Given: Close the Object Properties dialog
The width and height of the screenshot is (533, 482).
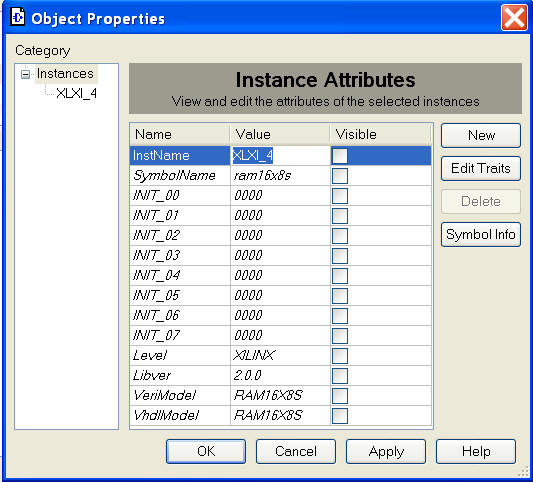Looking at the screenshot, I should pos(514,17).
